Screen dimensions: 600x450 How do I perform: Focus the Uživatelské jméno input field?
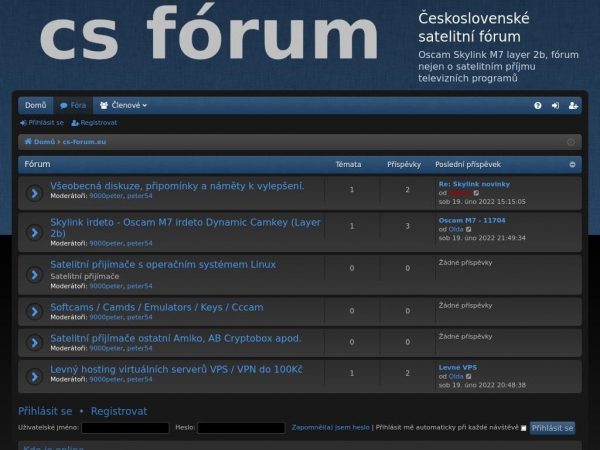point(125,428)
